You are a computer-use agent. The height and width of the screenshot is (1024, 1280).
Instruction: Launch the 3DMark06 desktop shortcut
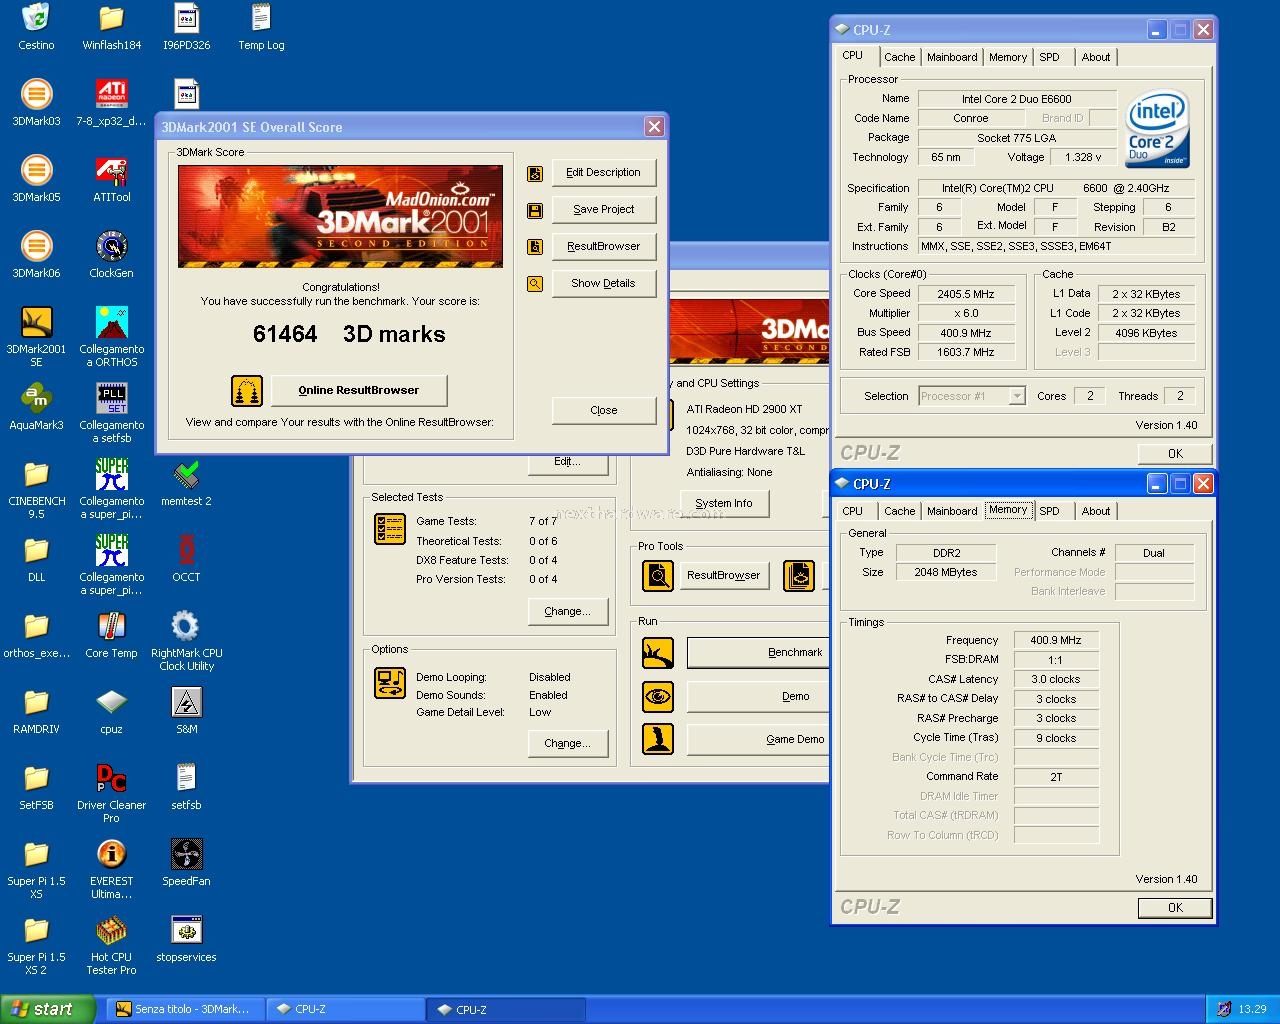(36, 246)
